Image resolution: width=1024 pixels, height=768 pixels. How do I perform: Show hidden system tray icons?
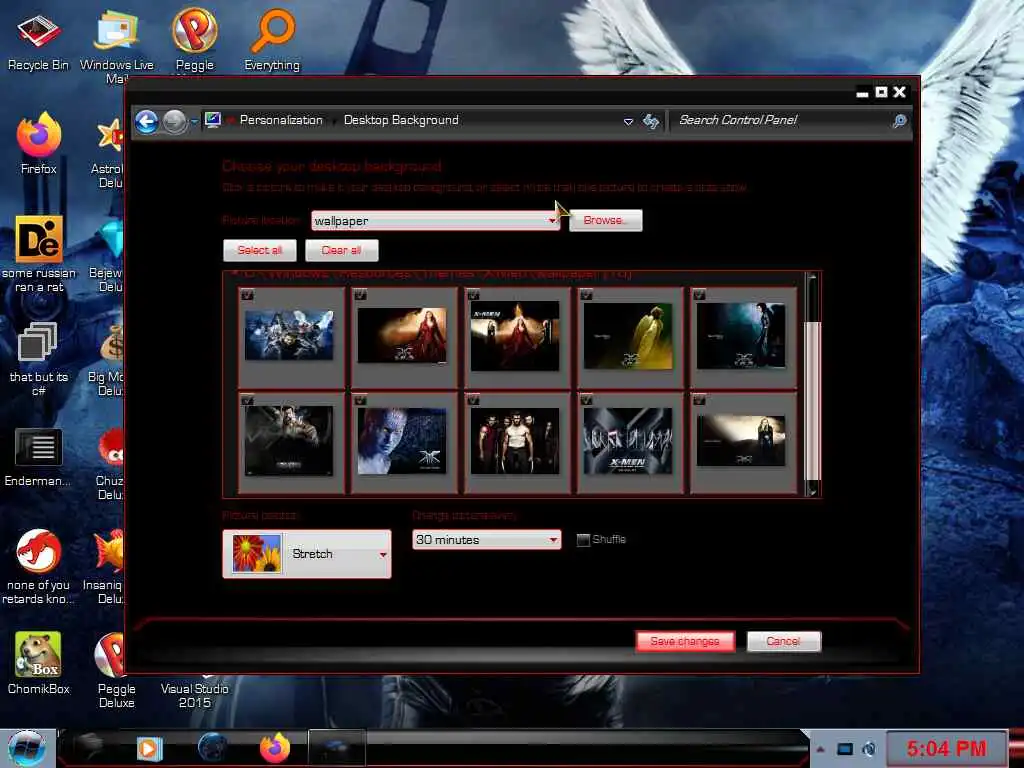click(x=820, y=749)
